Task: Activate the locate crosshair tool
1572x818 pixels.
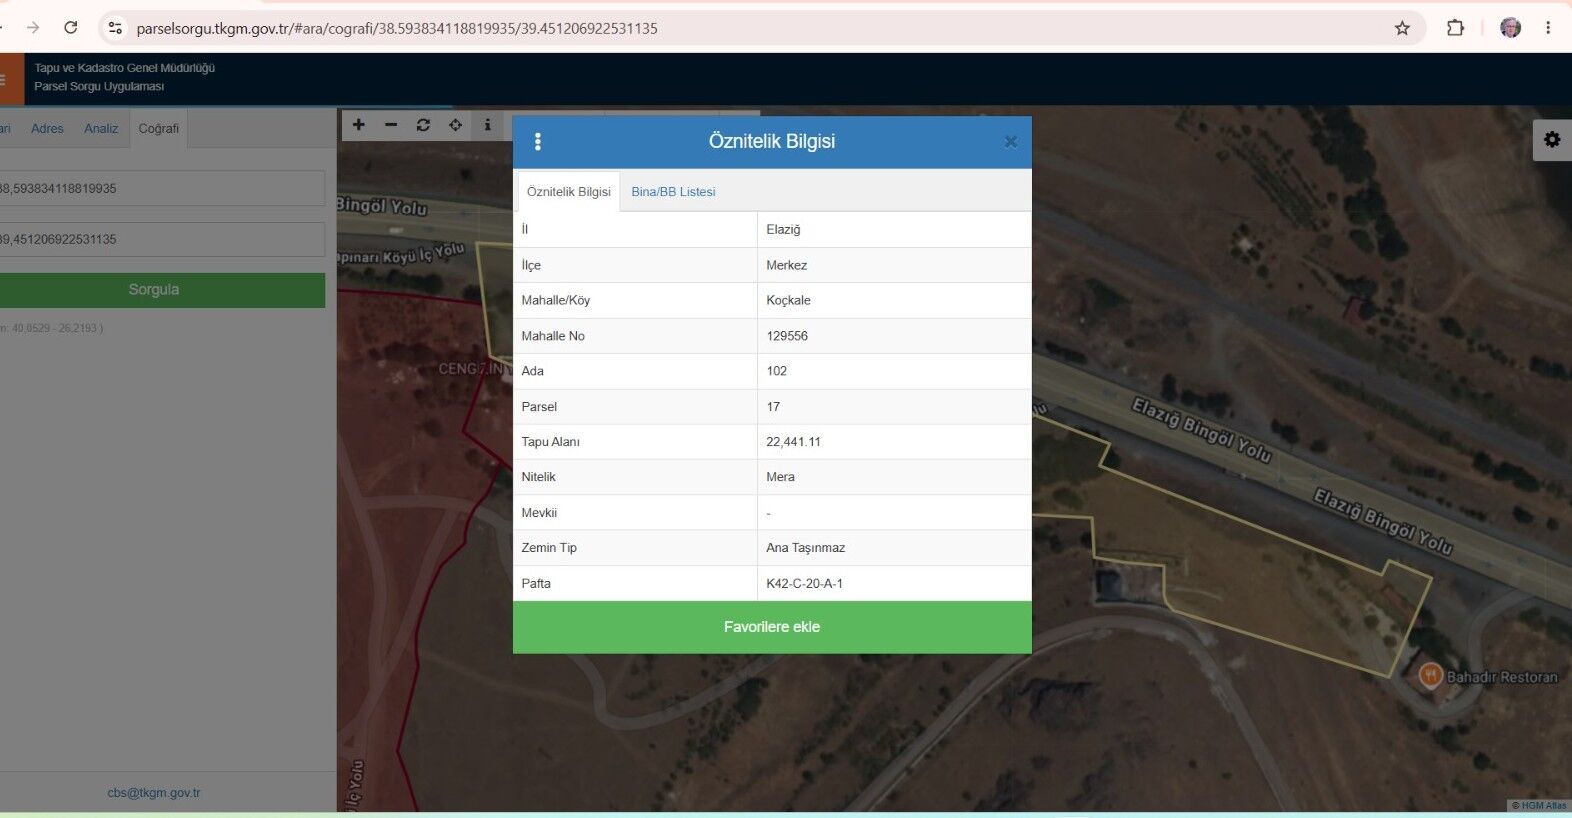Action: coord(455,125)
